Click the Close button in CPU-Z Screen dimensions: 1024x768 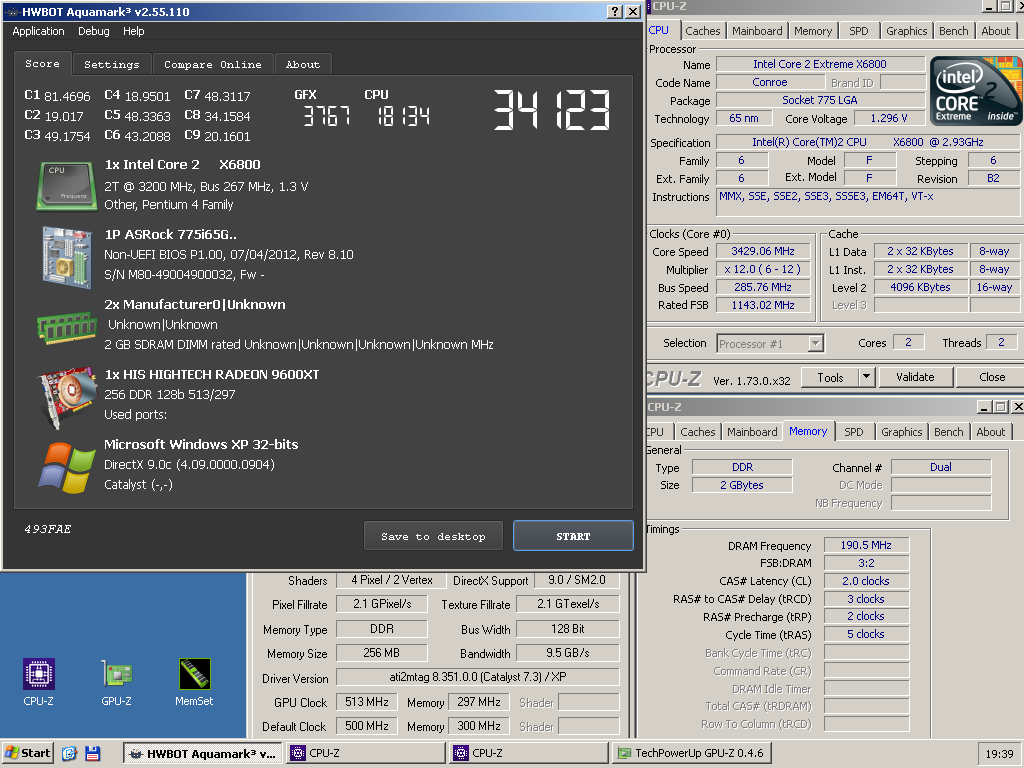coord(991,377)
